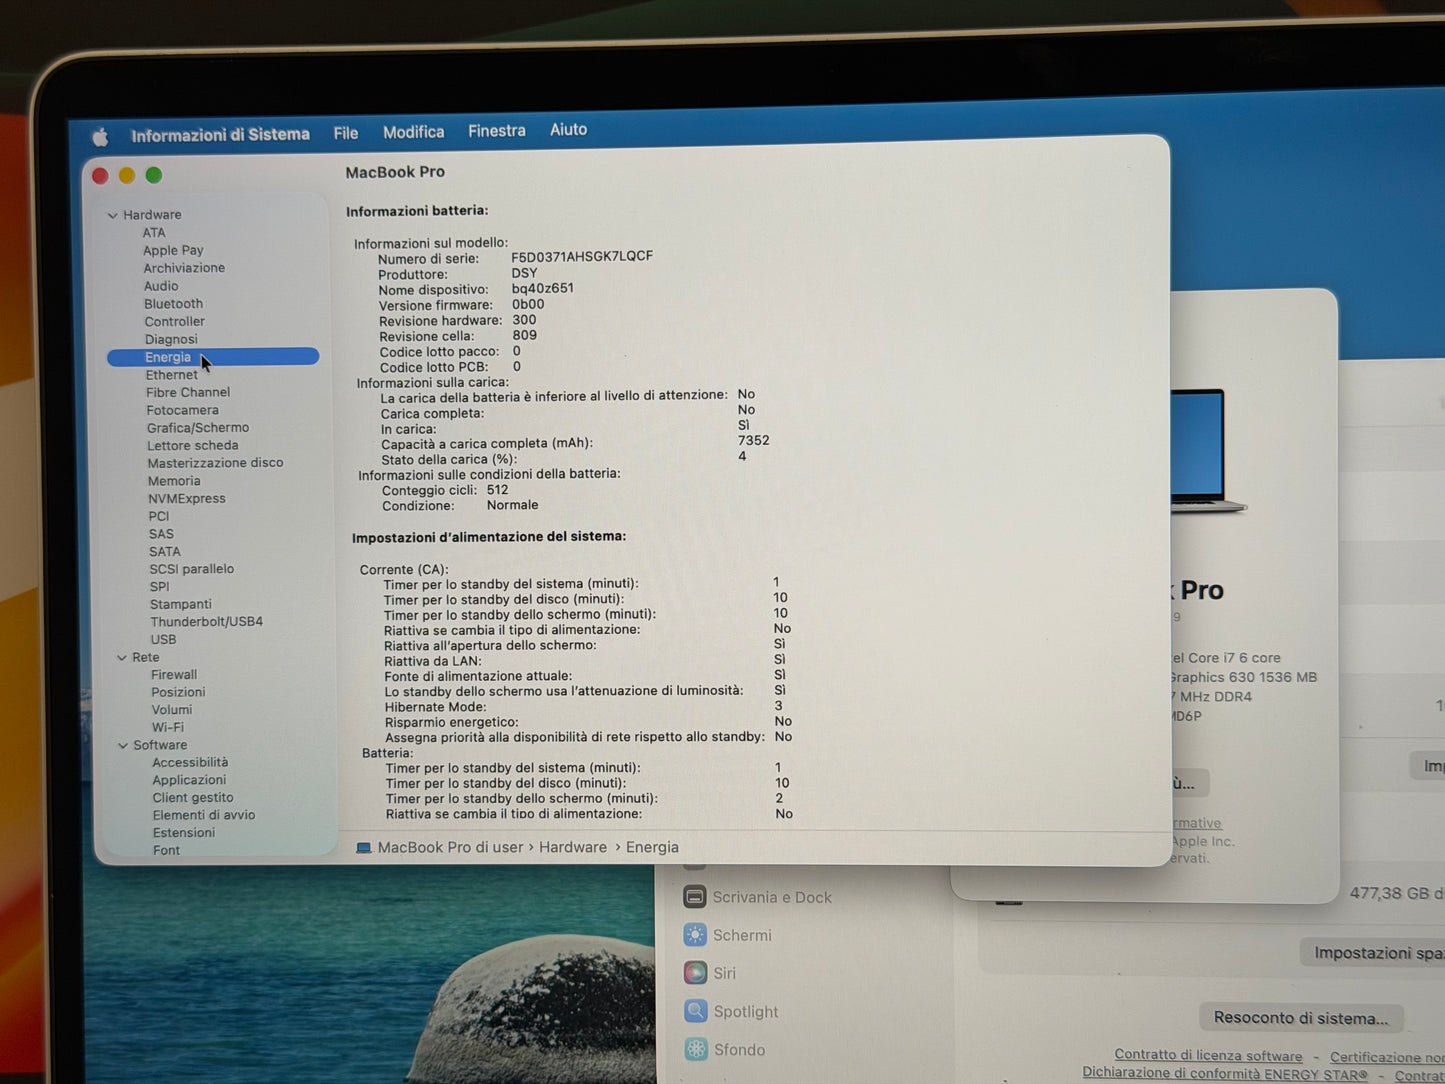Image resolution: width=1445 pixels, height=1084 pixels.
Task: Collapse the Software tree section
Action: tap(123, 746)
